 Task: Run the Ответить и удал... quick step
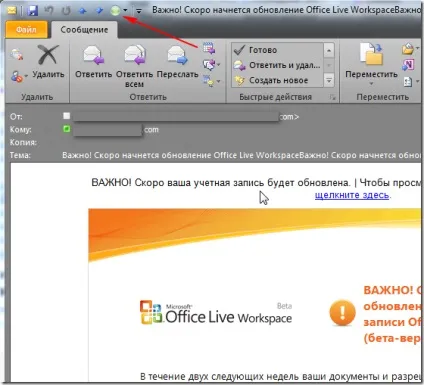point(278,65)
